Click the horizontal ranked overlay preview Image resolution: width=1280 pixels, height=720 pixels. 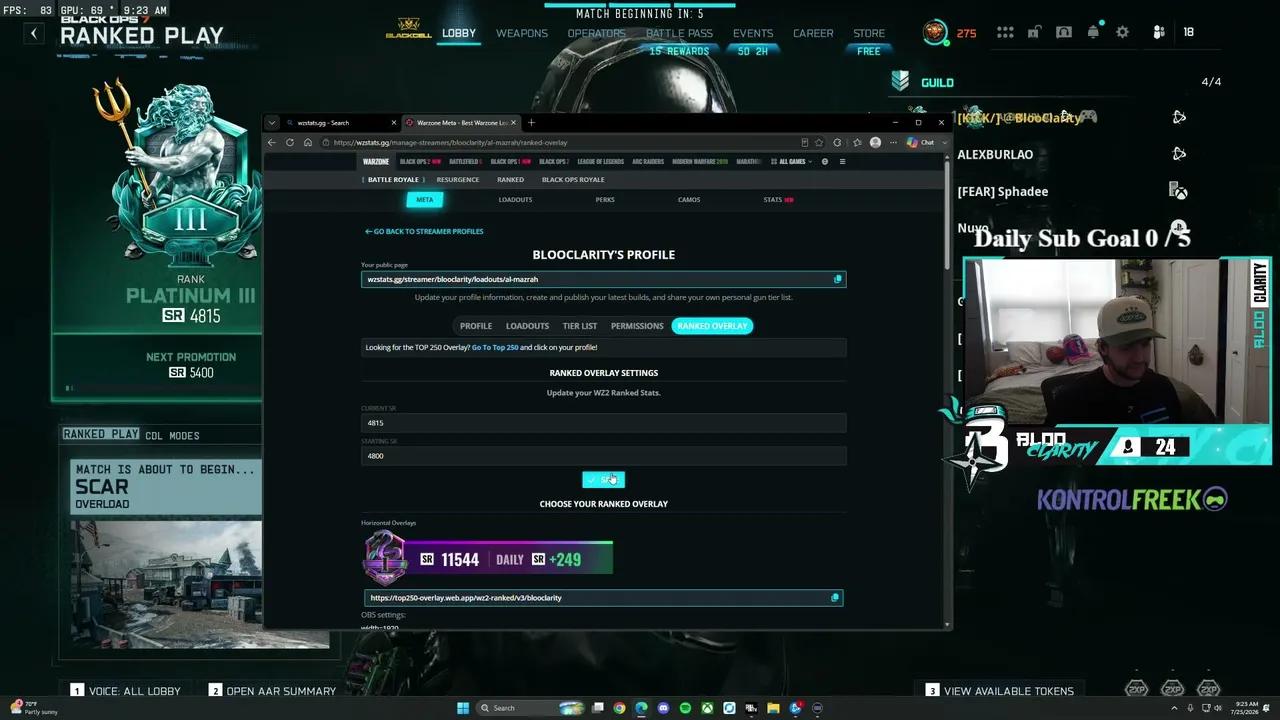[488, 559]
